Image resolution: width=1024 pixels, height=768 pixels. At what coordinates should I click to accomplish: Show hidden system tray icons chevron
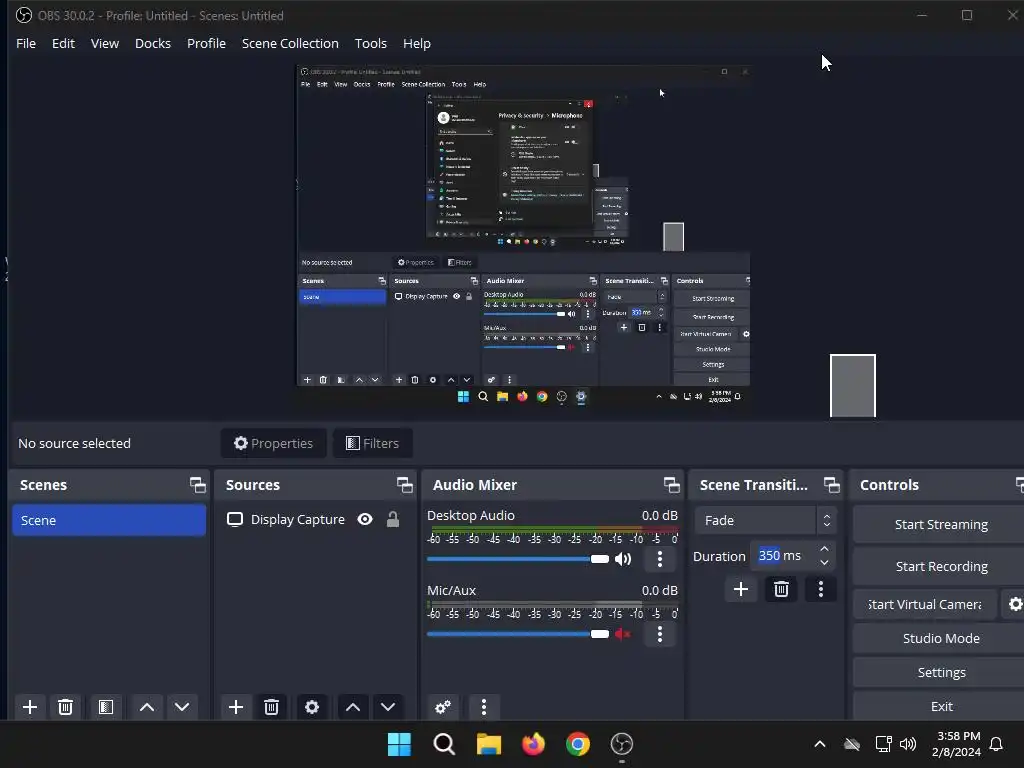(820, 744)
